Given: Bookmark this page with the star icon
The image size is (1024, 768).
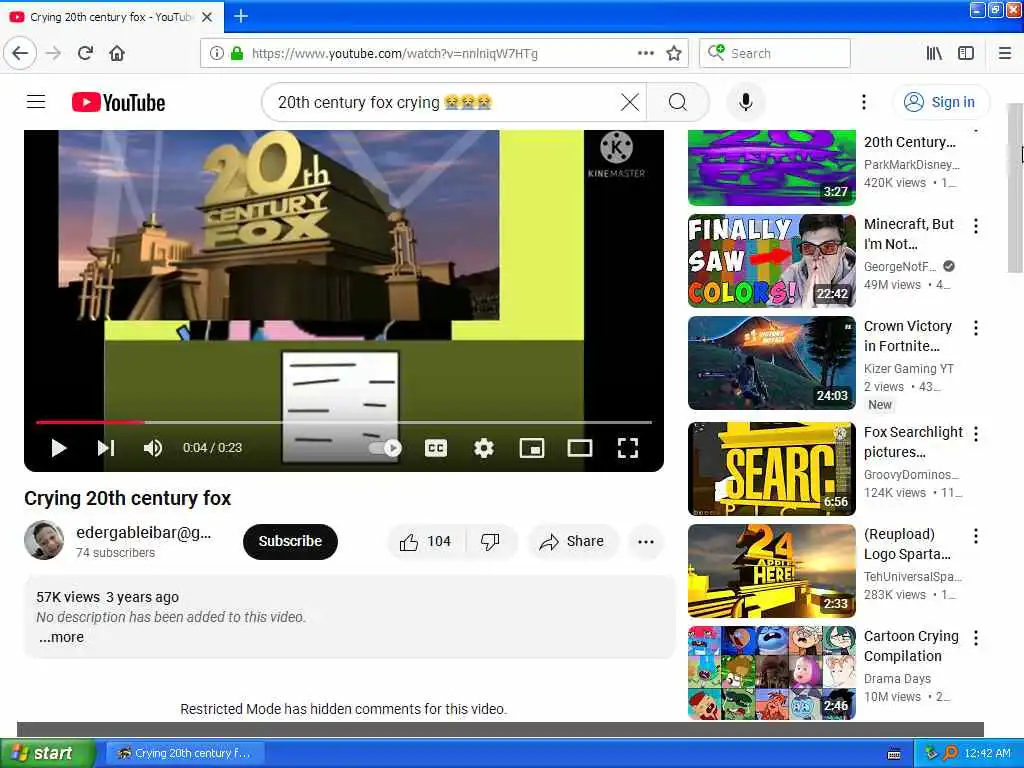Looking at the screenshot, I should point(674,53).
